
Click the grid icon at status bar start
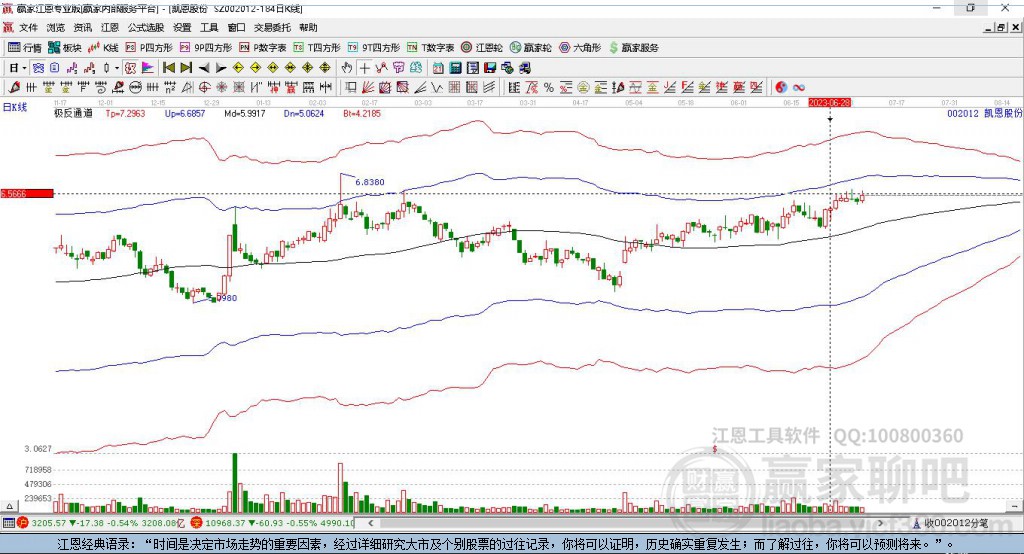coord(8,523)
